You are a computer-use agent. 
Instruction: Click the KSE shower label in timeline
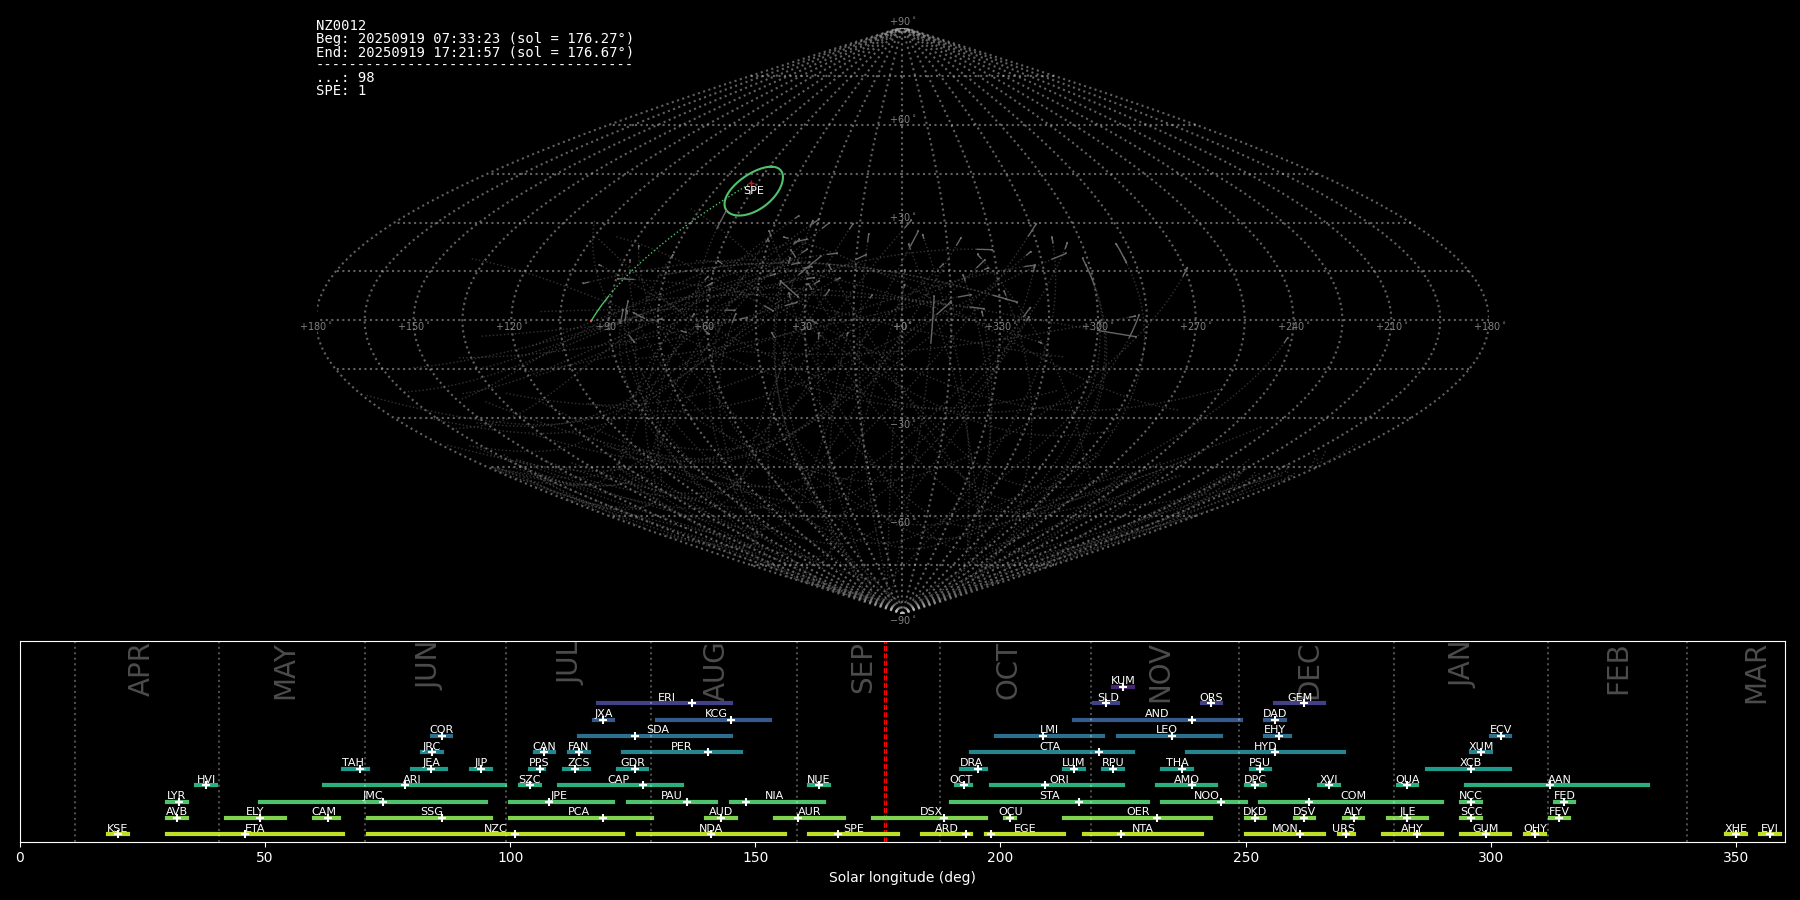[x=117, y=828]
